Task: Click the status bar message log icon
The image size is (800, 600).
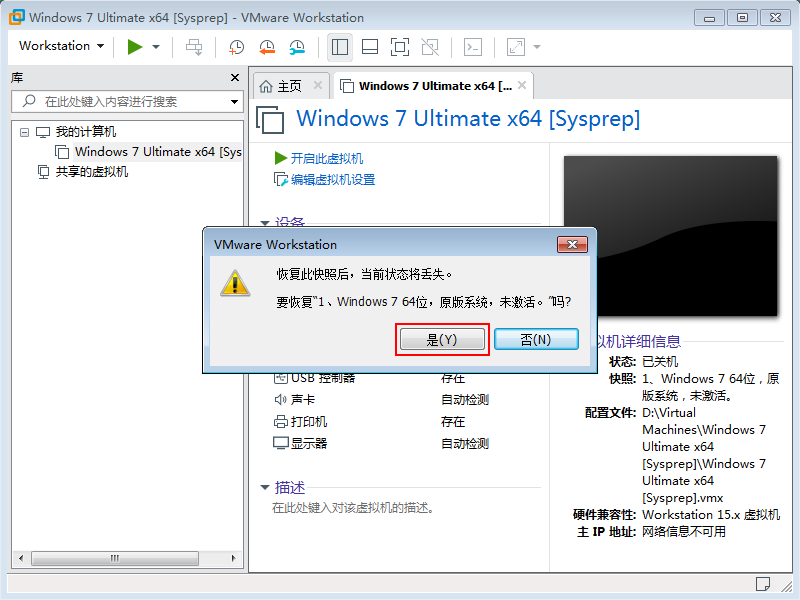Action: pyautogui.click(x=763, y=584)
